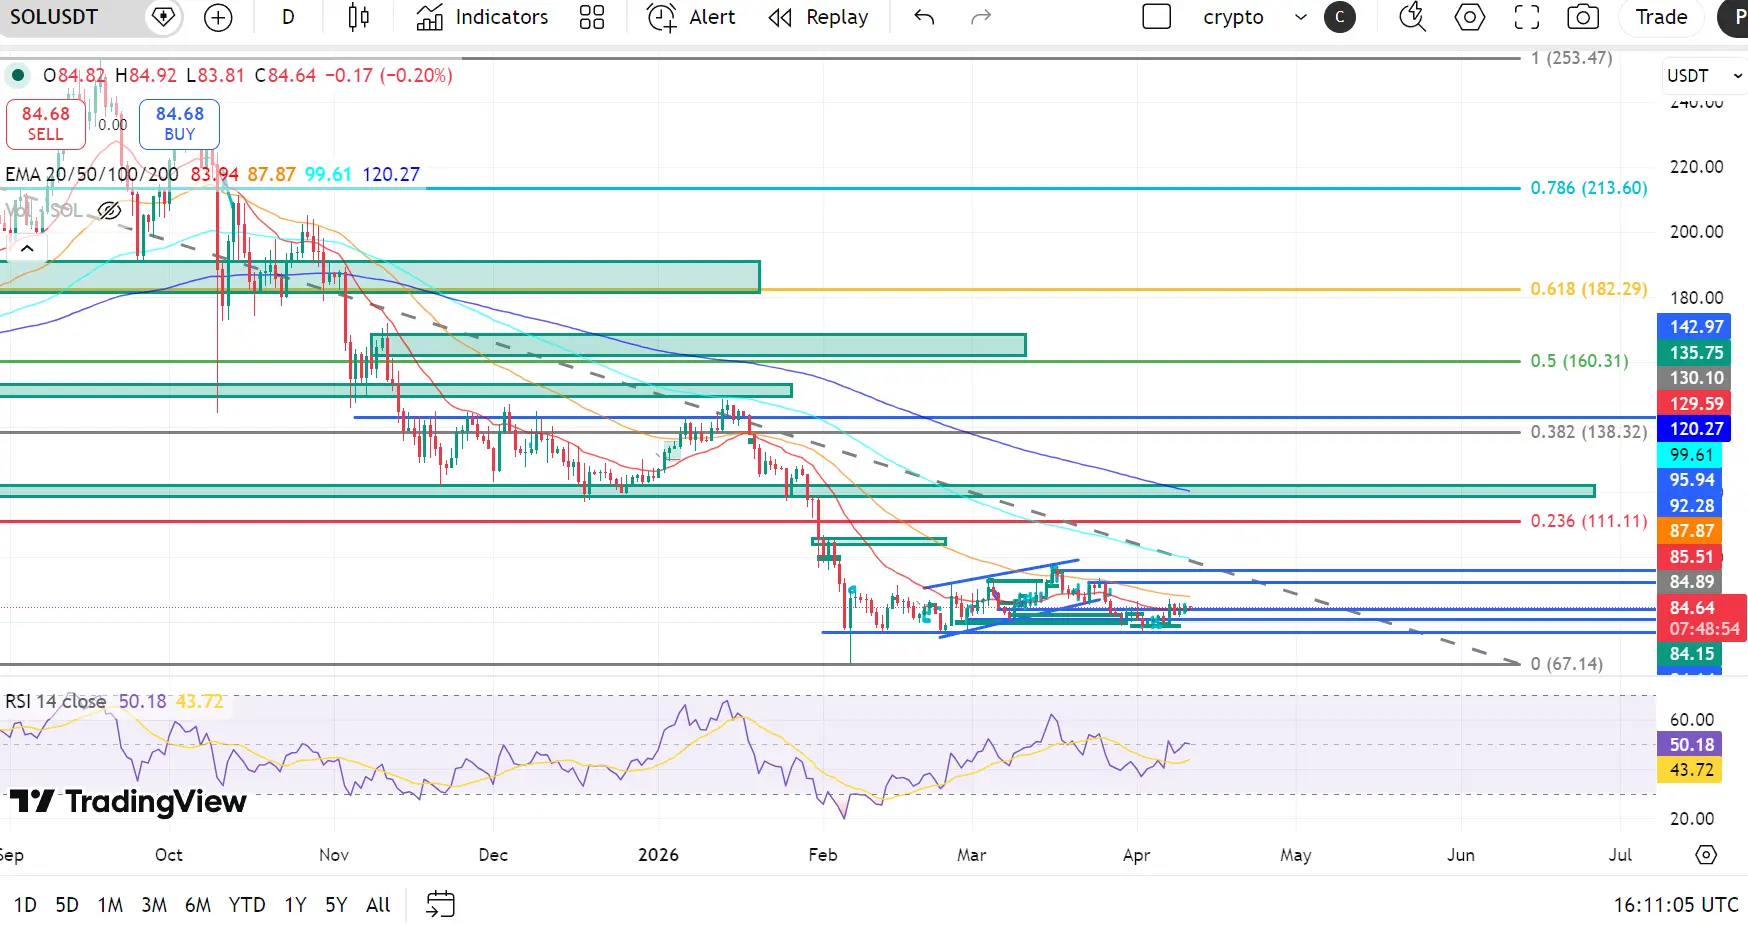Collapse the indicator legend chevron
This screenshot has height=926, width=1748.
pos(27,248)
